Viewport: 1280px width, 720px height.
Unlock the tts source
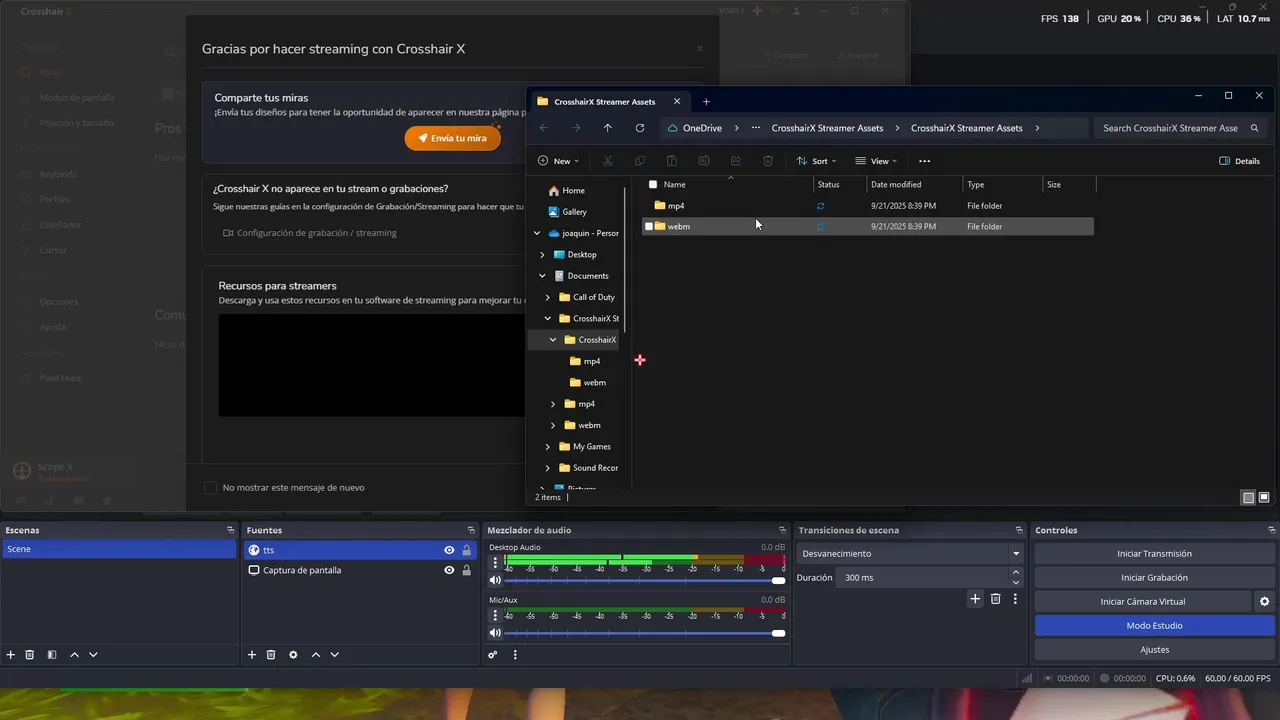tap(466, 550)
